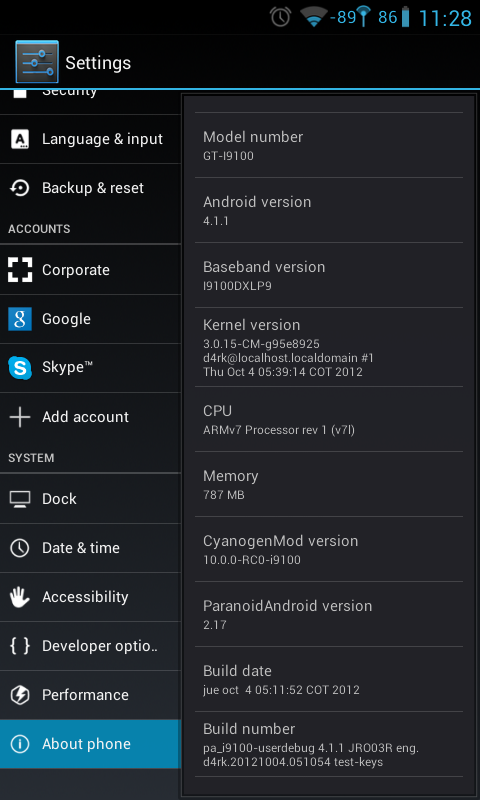Tap the Backup & reset icon

(x=20, y=188)
